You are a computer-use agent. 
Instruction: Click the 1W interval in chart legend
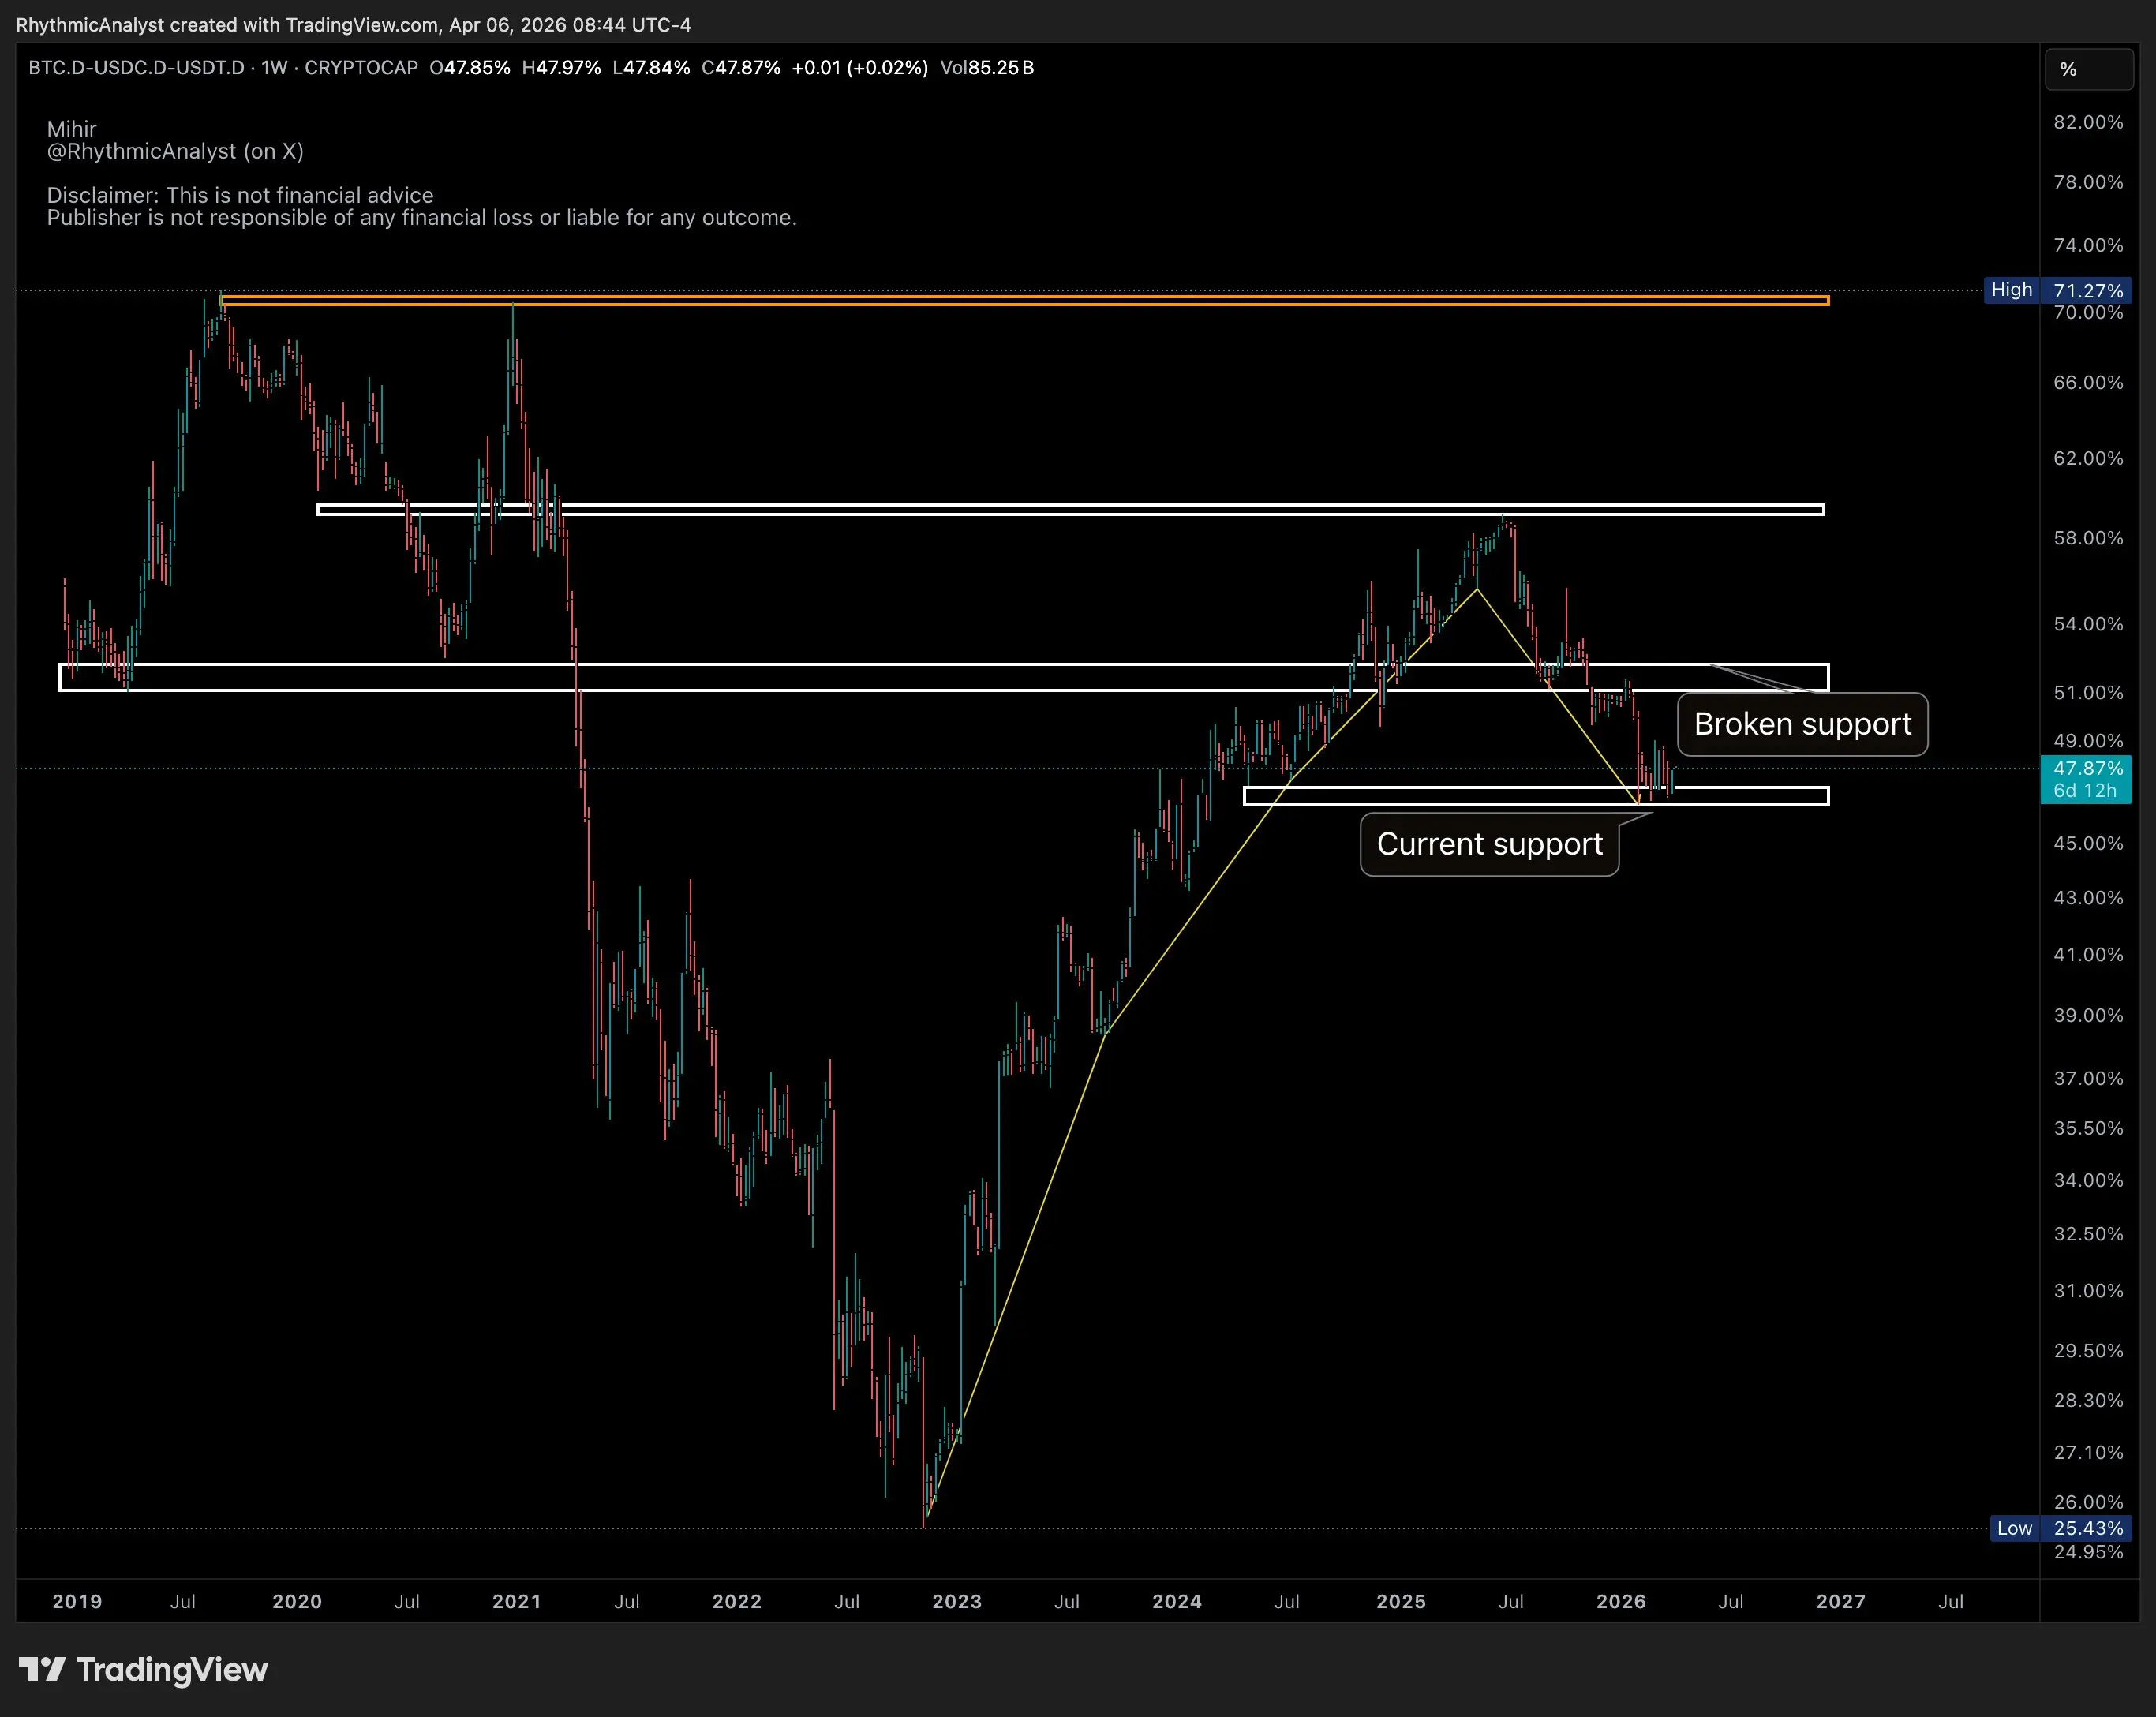[x=274, y=68]
